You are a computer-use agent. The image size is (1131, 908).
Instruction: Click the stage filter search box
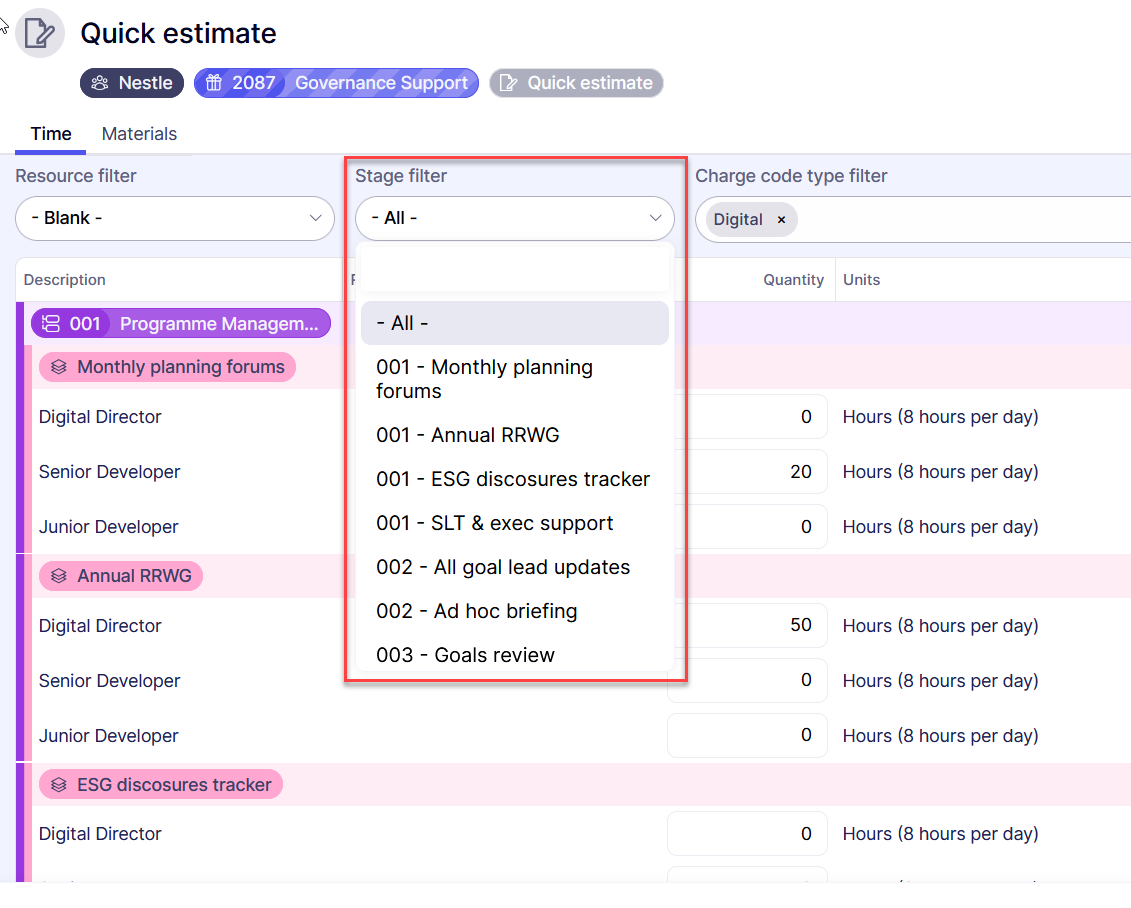point(514,269)
